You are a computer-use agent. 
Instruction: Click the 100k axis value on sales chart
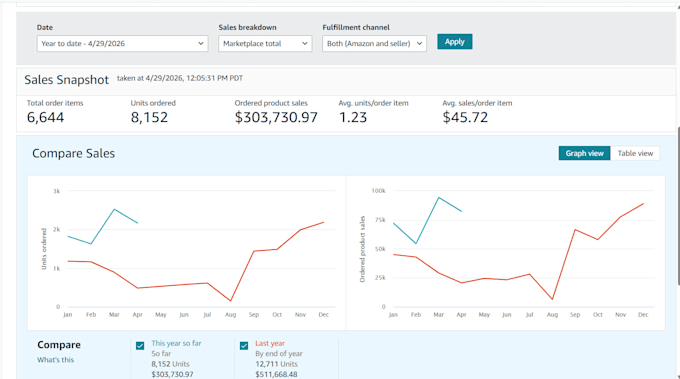[x=378, y=190]
